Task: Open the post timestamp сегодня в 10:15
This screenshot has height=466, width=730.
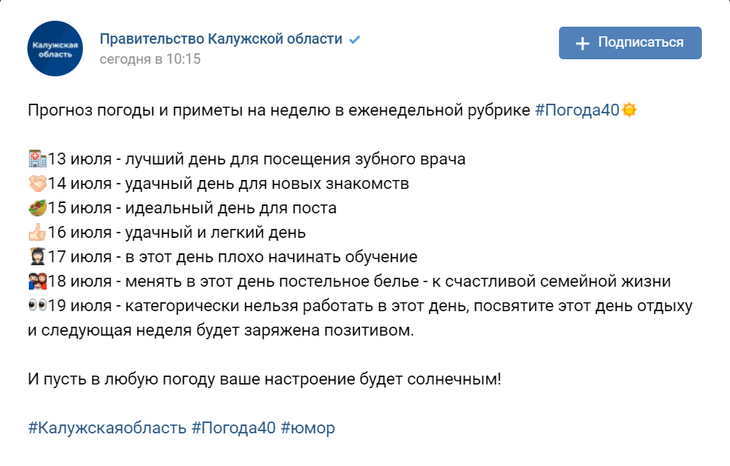Action: (x=150, y=59)
